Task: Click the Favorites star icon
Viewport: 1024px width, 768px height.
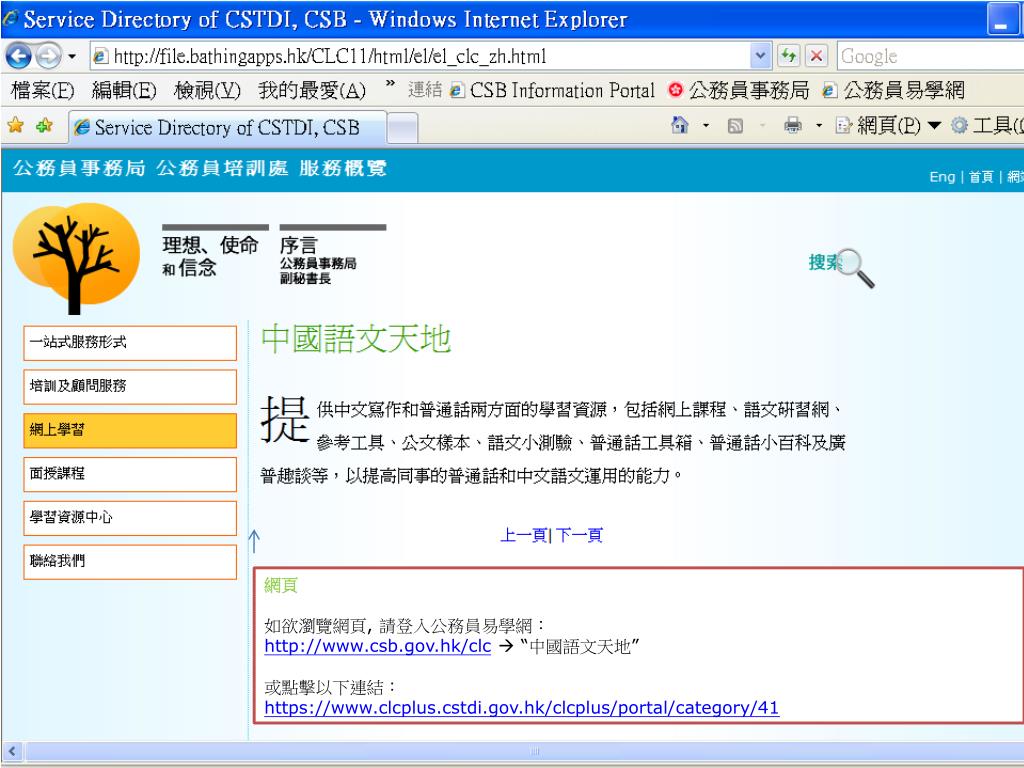Action: click(16, 125)
